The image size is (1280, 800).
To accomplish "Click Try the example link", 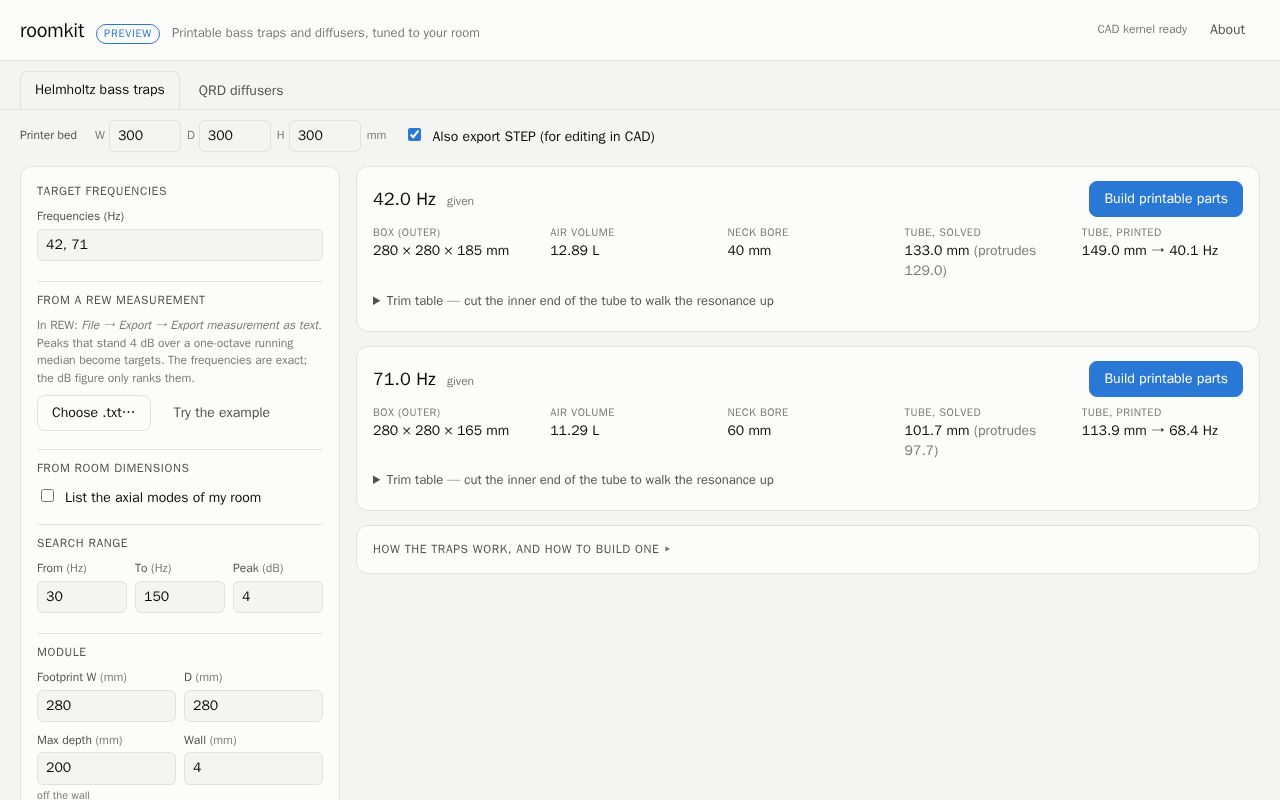I will tap(221, 413).
